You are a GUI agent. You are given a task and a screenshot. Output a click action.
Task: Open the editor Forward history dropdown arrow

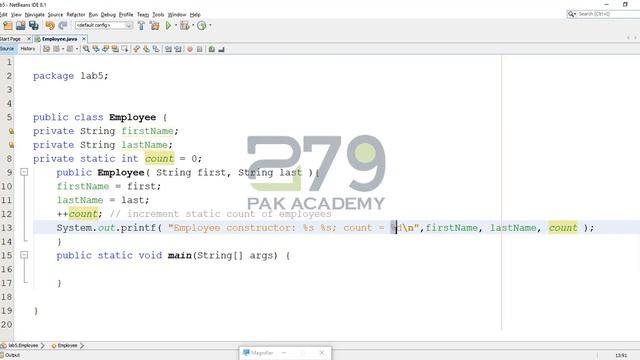coord(77,49)
